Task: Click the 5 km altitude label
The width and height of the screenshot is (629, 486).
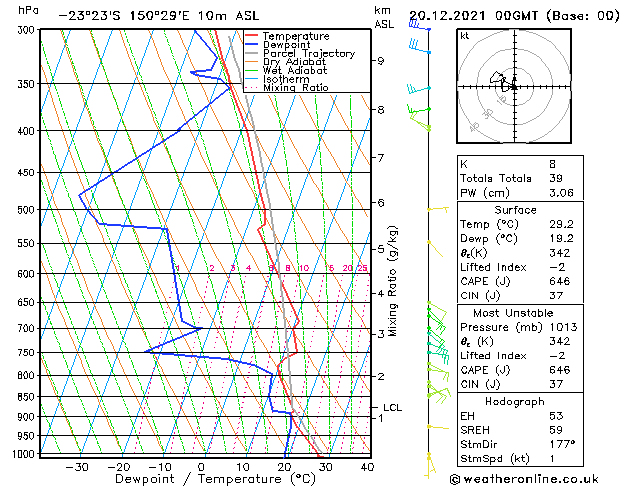Action: click(380, 249)
